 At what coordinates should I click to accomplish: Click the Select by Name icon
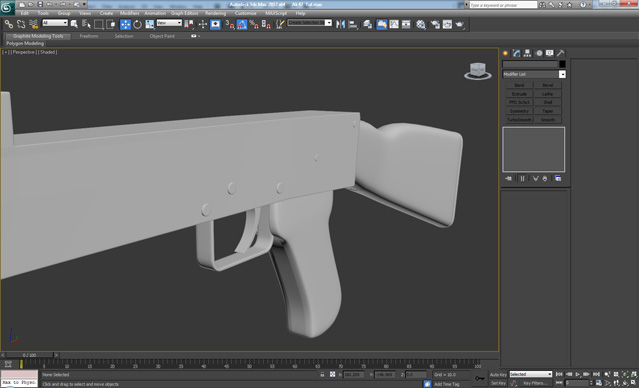(86, 24)
